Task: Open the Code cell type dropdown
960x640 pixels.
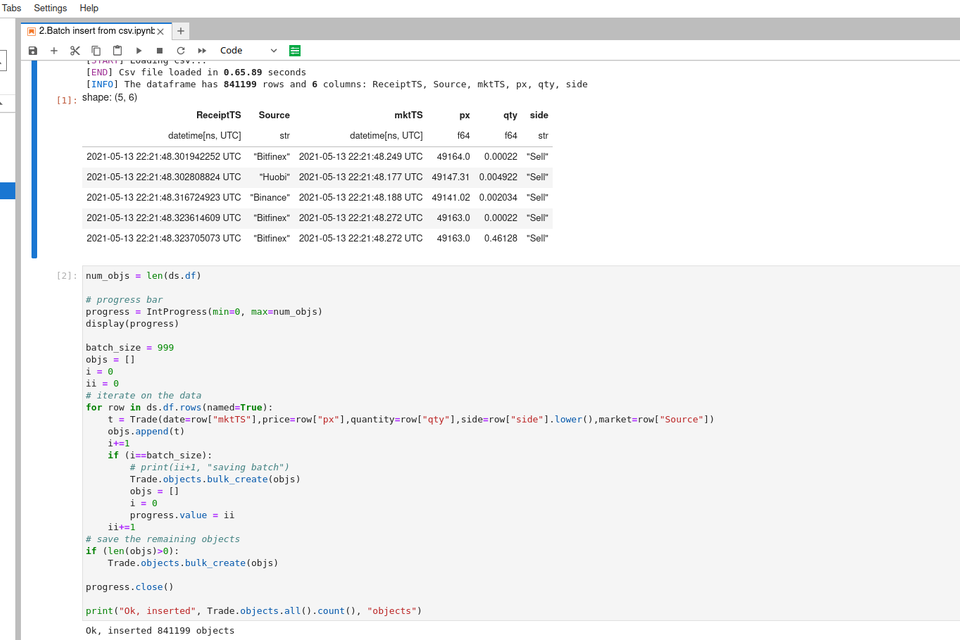Action: pyautogui.click(x=249, y=50)
